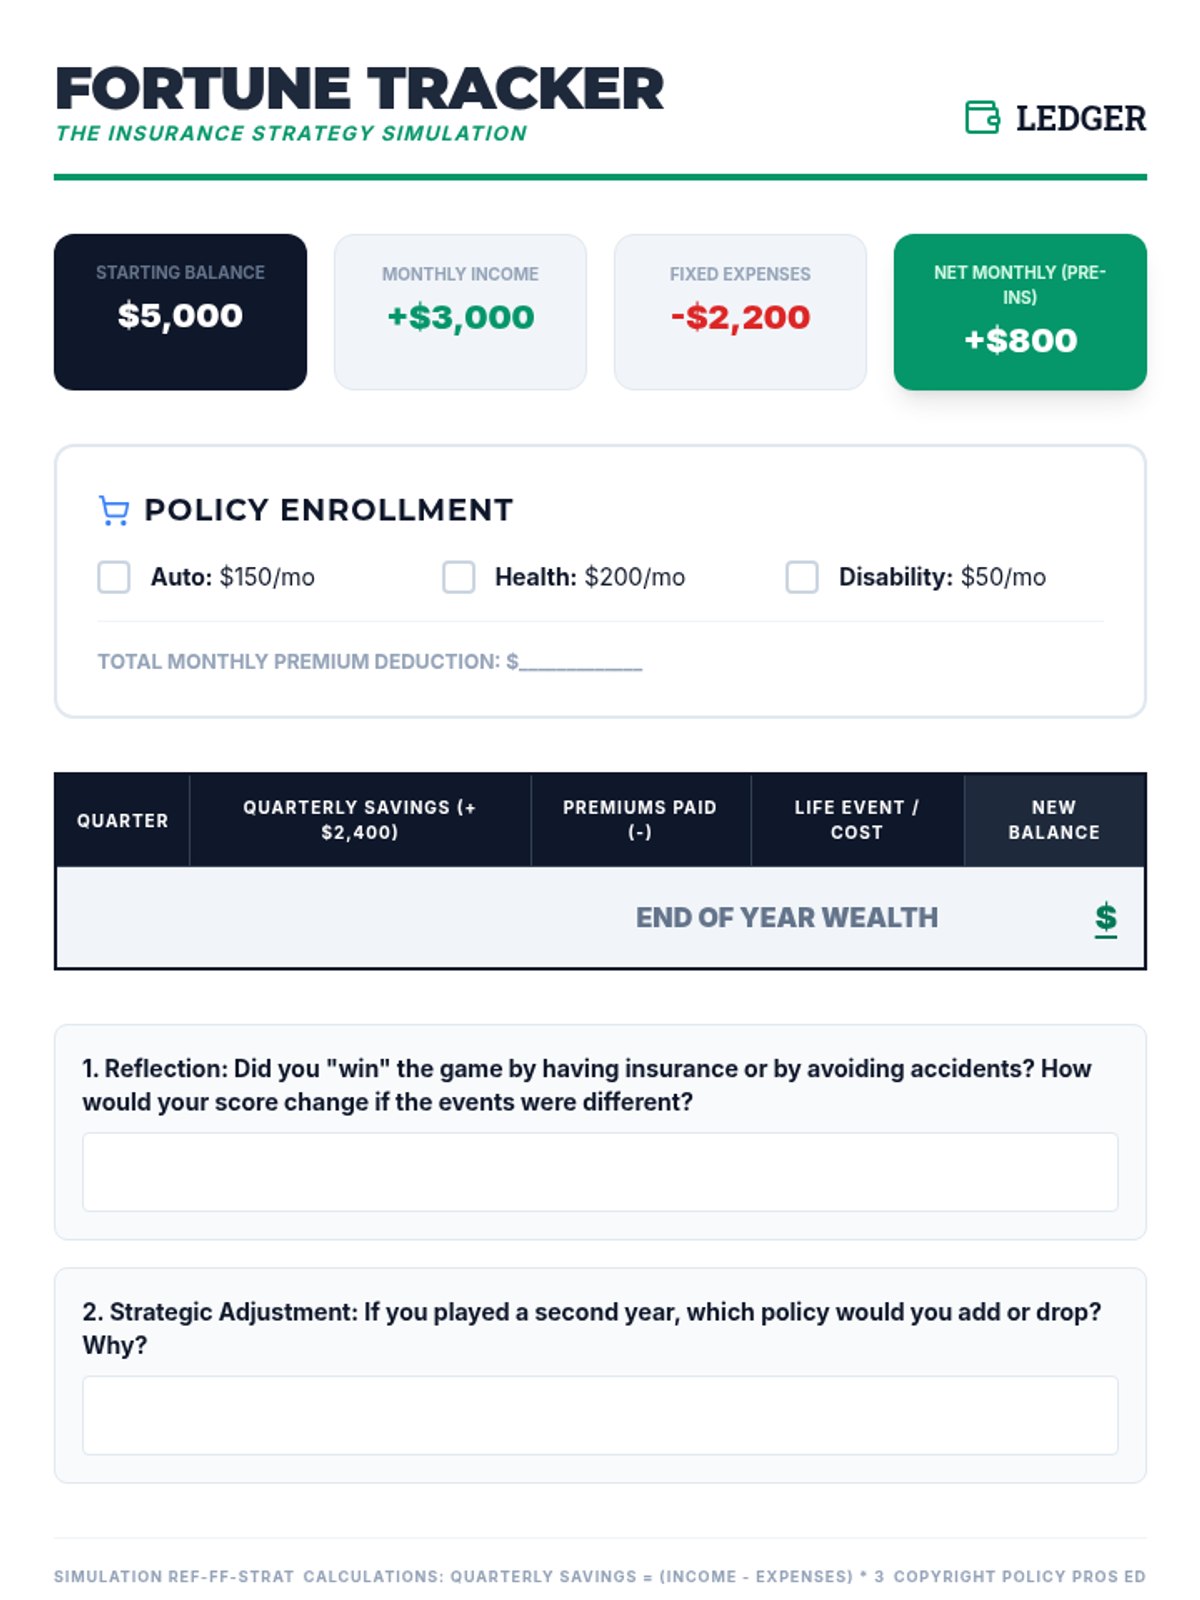Select the Premiums Paid column header
This screenshot has width=1200, height=1600.
[640, 820]
